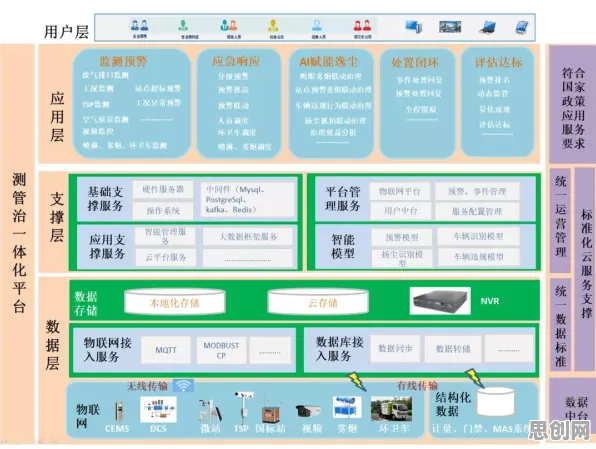Select the CEMS device icon
Image resolution: width=596 pixels, height=449 pixels.
[x=119, y=411]
